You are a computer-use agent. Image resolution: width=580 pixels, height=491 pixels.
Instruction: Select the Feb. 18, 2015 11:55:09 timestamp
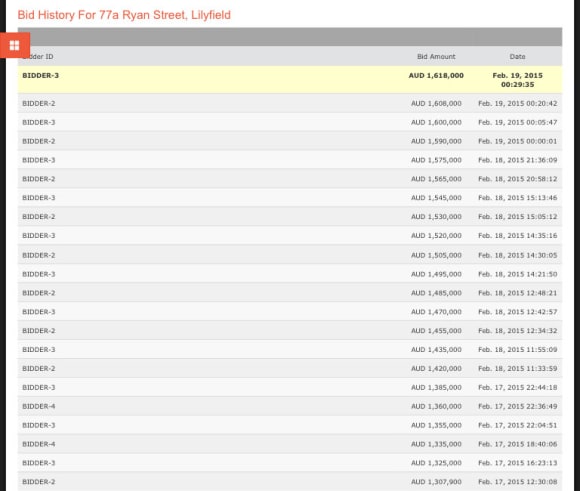click(x=517, y=350)
